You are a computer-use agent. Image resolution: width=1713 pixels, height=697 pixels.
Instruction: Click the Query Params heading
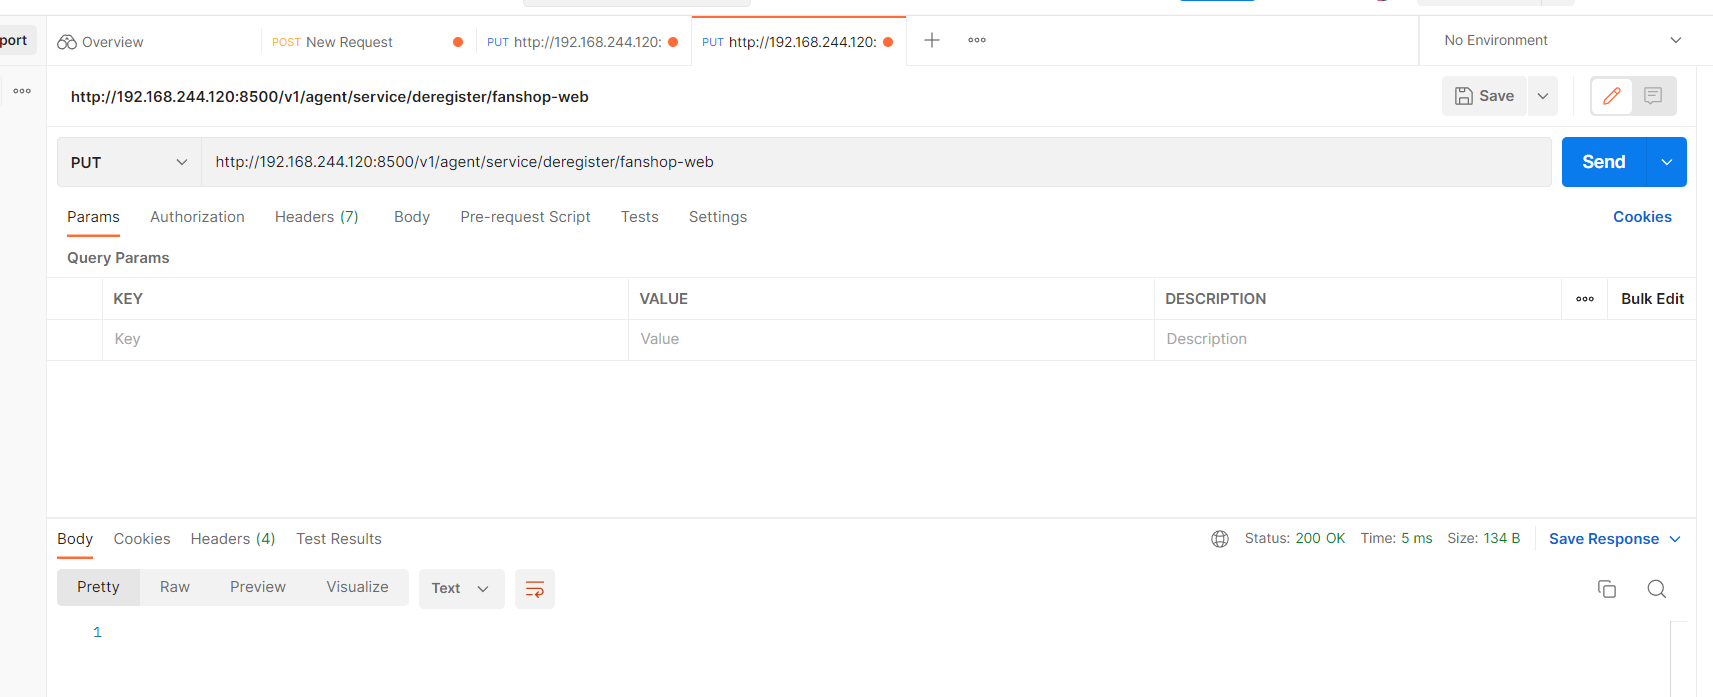(x=118, y=258)
